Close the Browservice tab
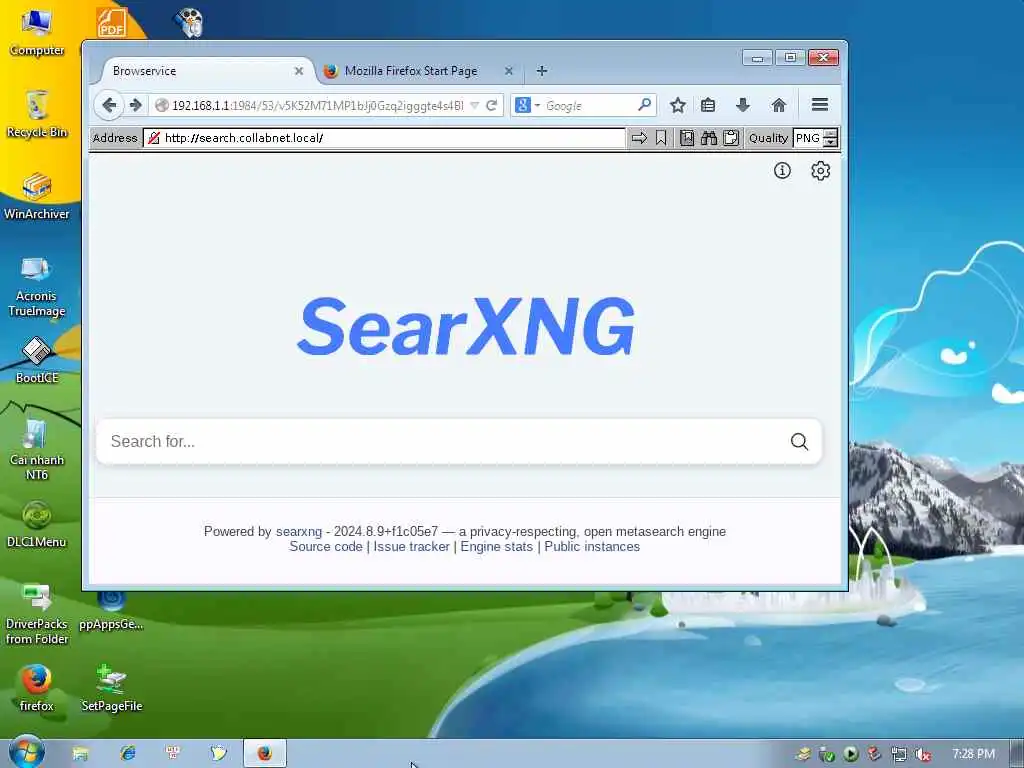1024x768 pixels. [x=298, y=71]
